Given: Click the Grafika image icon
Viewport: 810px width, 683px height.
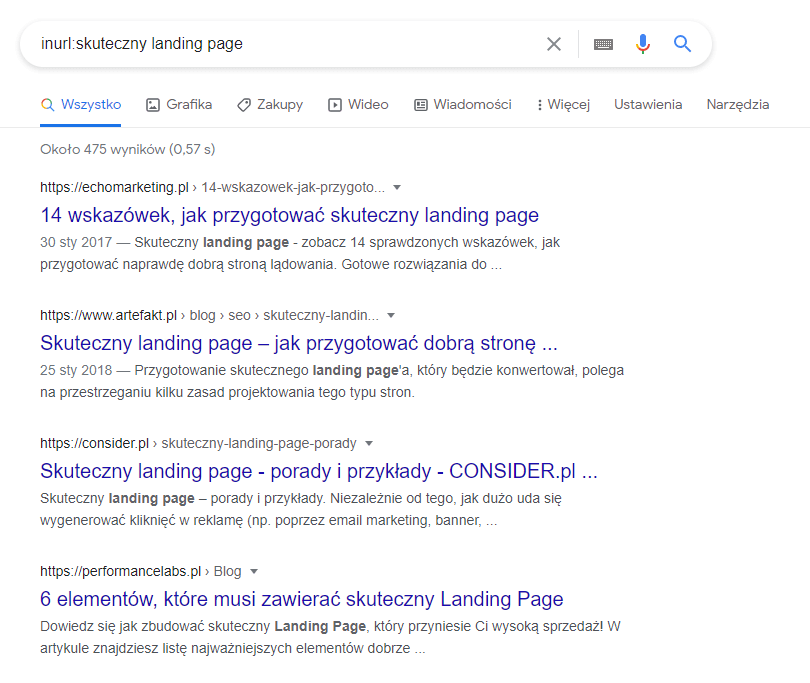Looking at the screenshot, I should point(153,105).
